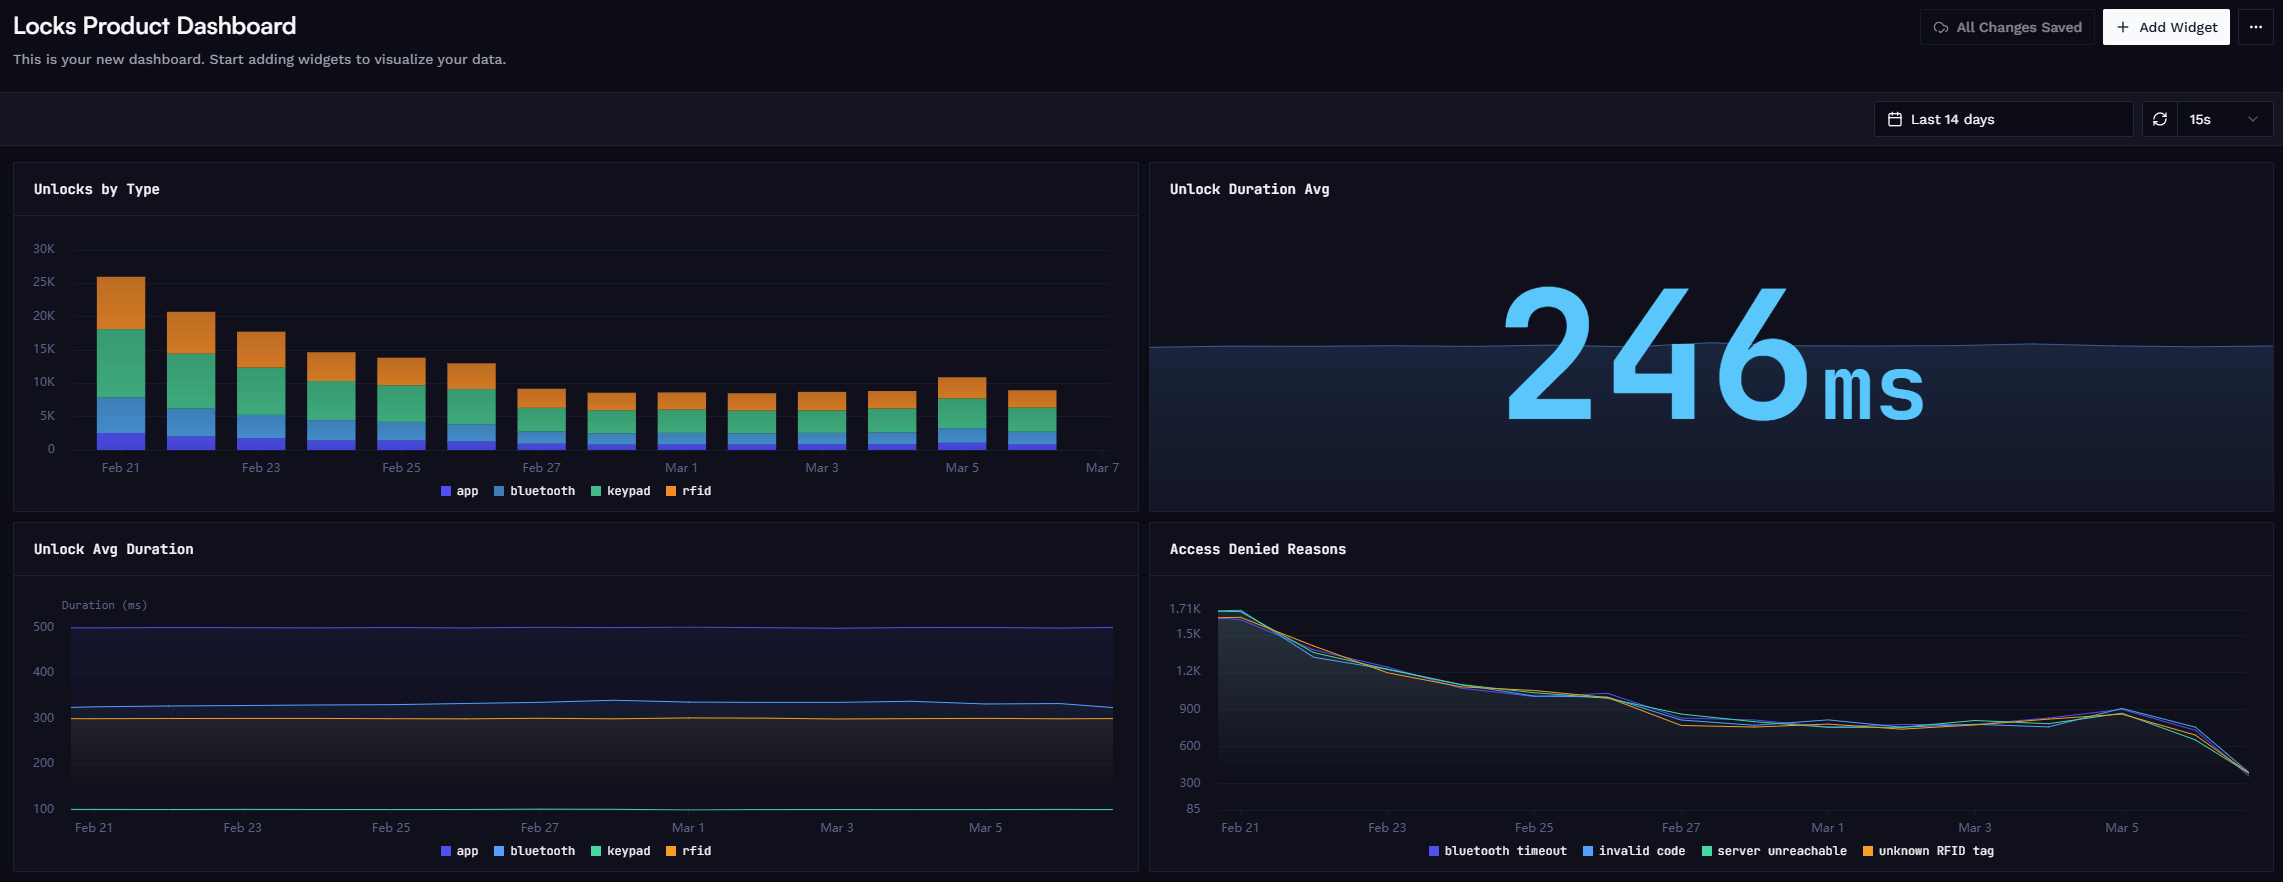Open the Last 14 days time range picker
Screen dimensions: 2283x882
click(x=2003, y=119)
